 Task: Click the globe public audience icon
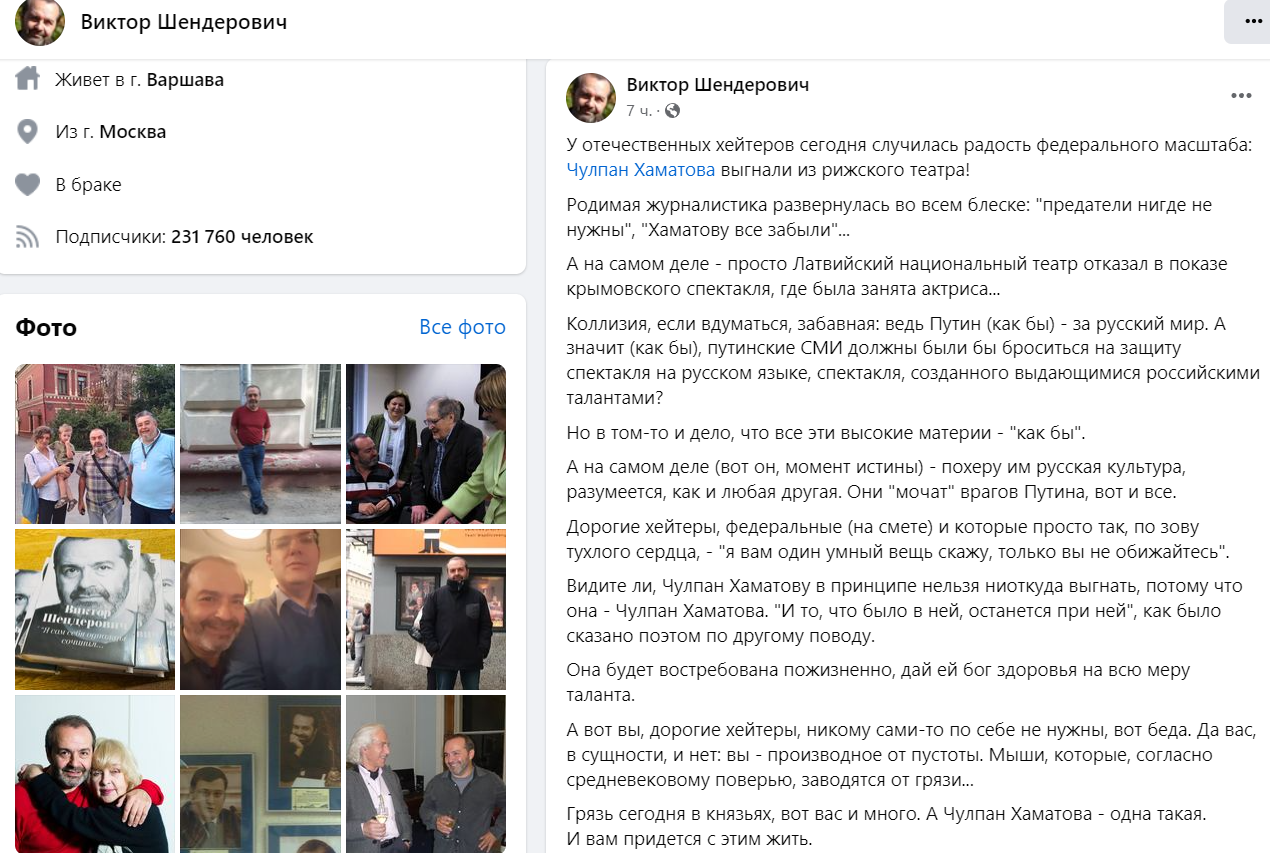[x=672, y=110]
